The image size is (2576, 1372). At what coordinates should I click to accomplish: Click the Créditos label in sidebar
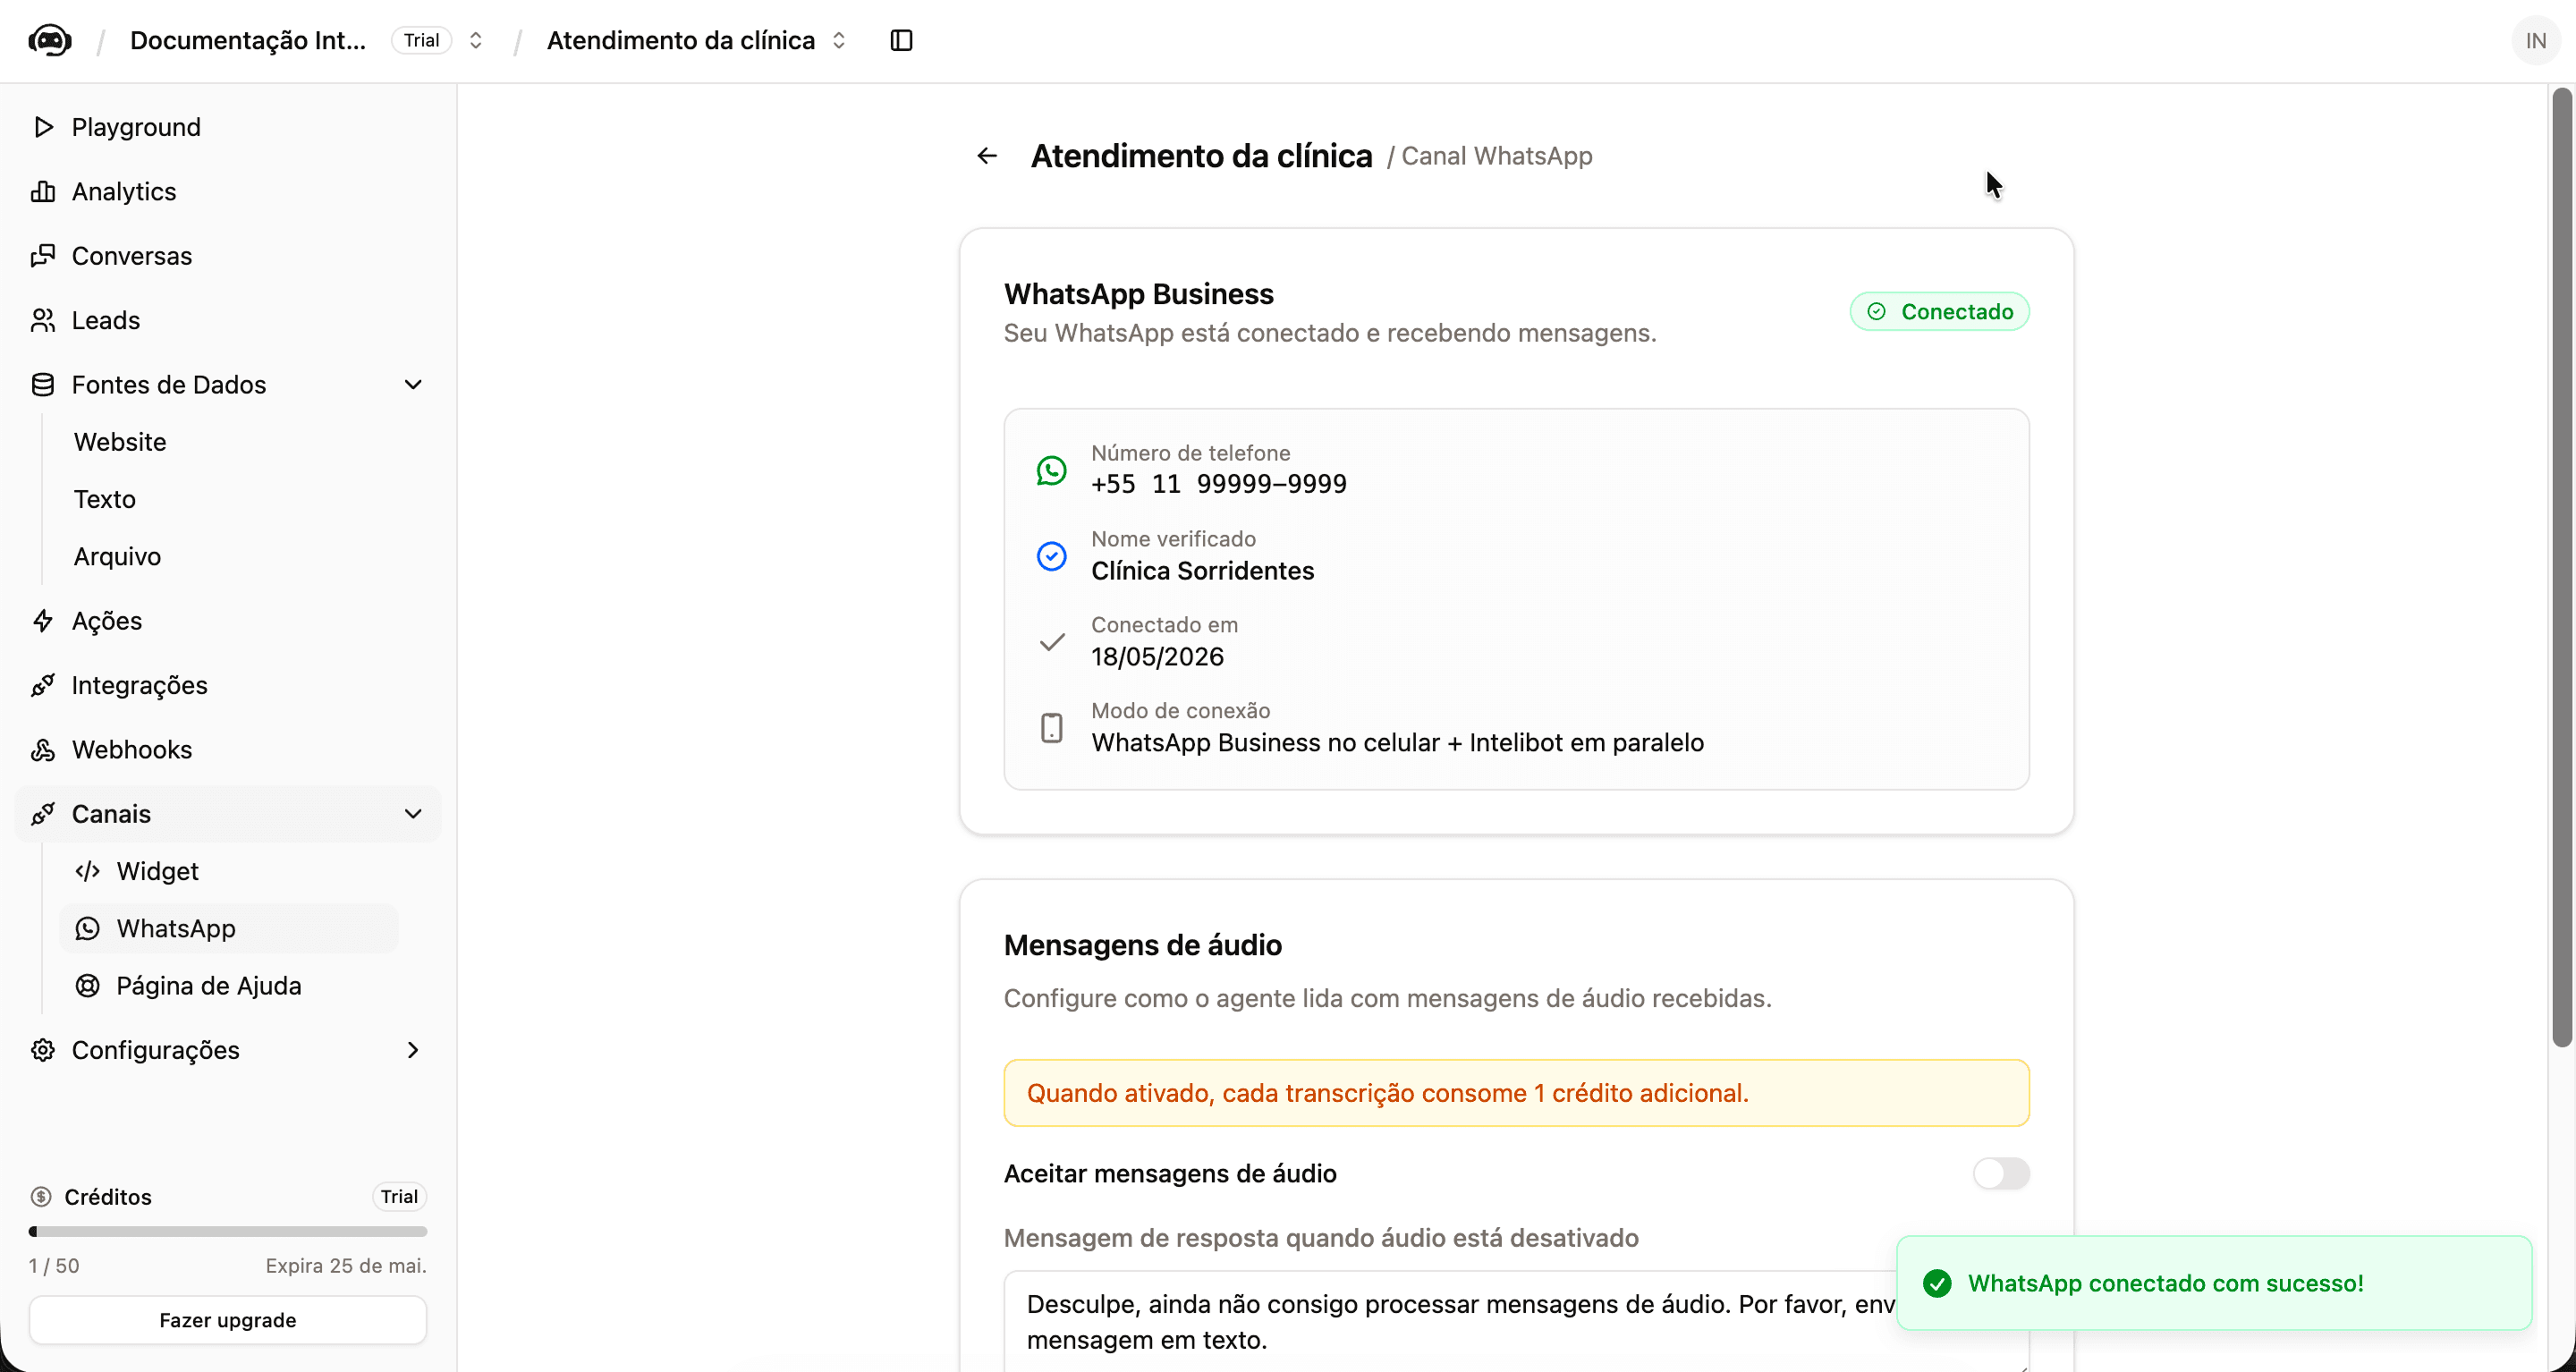[108, 1197]
